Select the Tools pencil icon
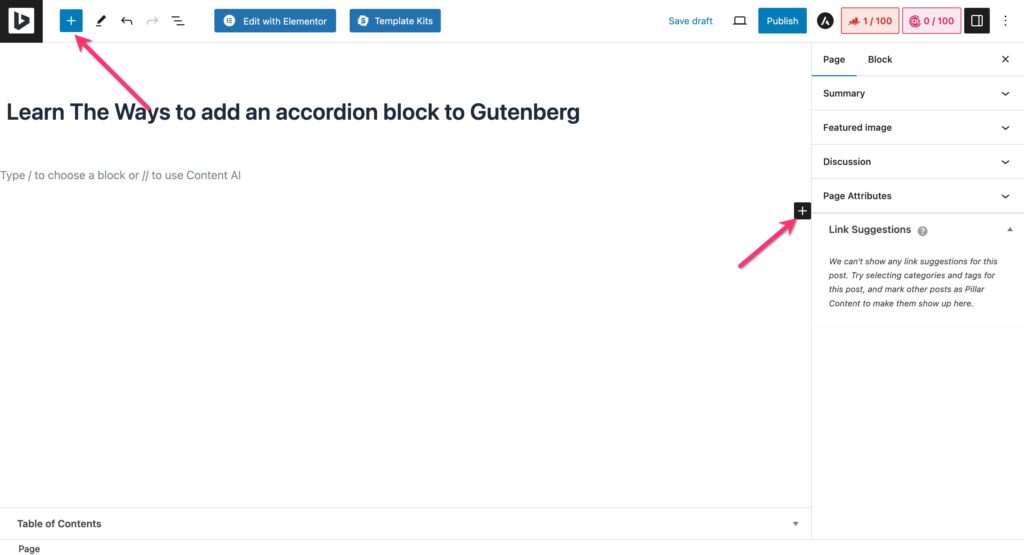 100,21
